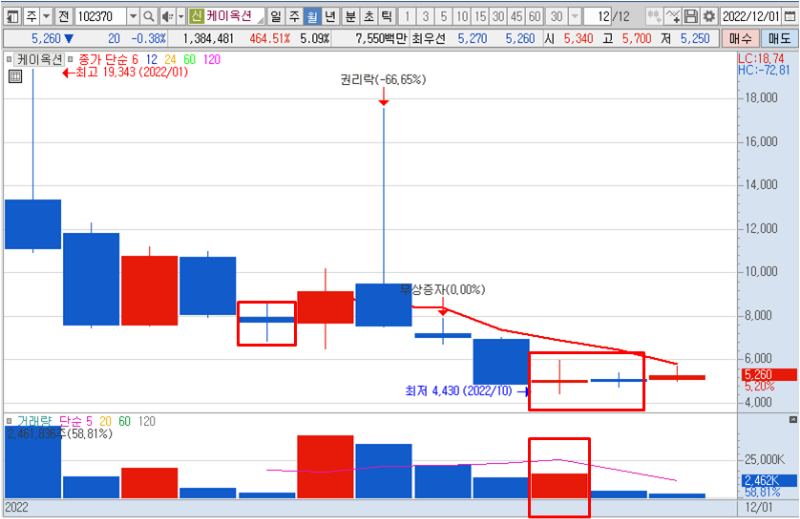Image resolution: width=800 pixels, height=519 pixels.
Task: Select the 10 interval button
Action: click(x=462, y=17)
